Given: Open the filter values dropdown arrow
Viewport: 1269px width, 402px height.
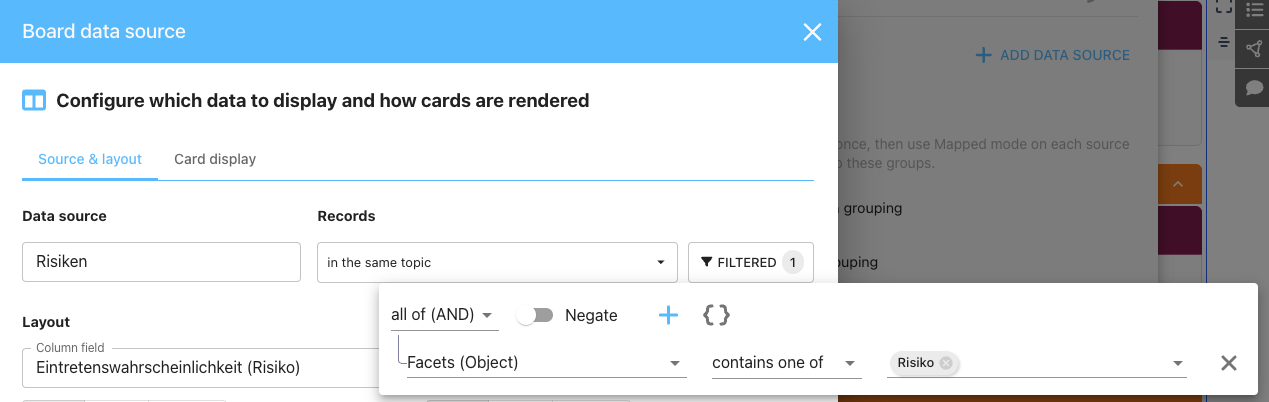Looking at the screenshot, I should point(1178,363).
